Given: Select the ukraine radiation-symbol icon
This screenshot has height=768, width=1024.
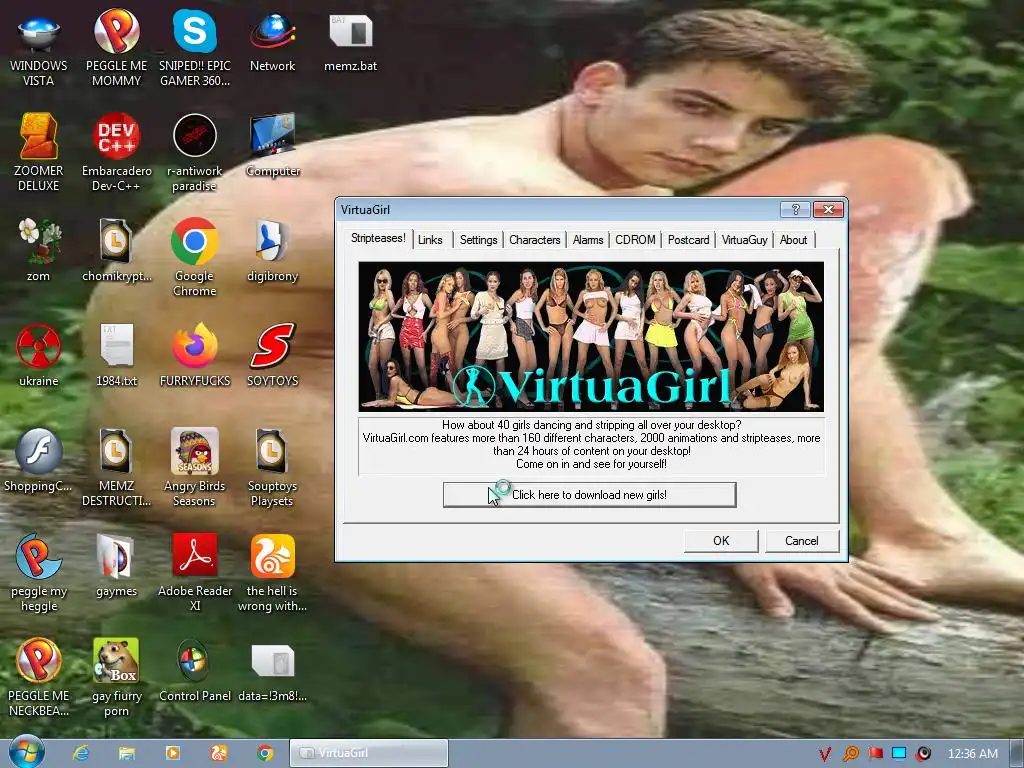Looking at the screenshot, I should click(x=39, y=356).
